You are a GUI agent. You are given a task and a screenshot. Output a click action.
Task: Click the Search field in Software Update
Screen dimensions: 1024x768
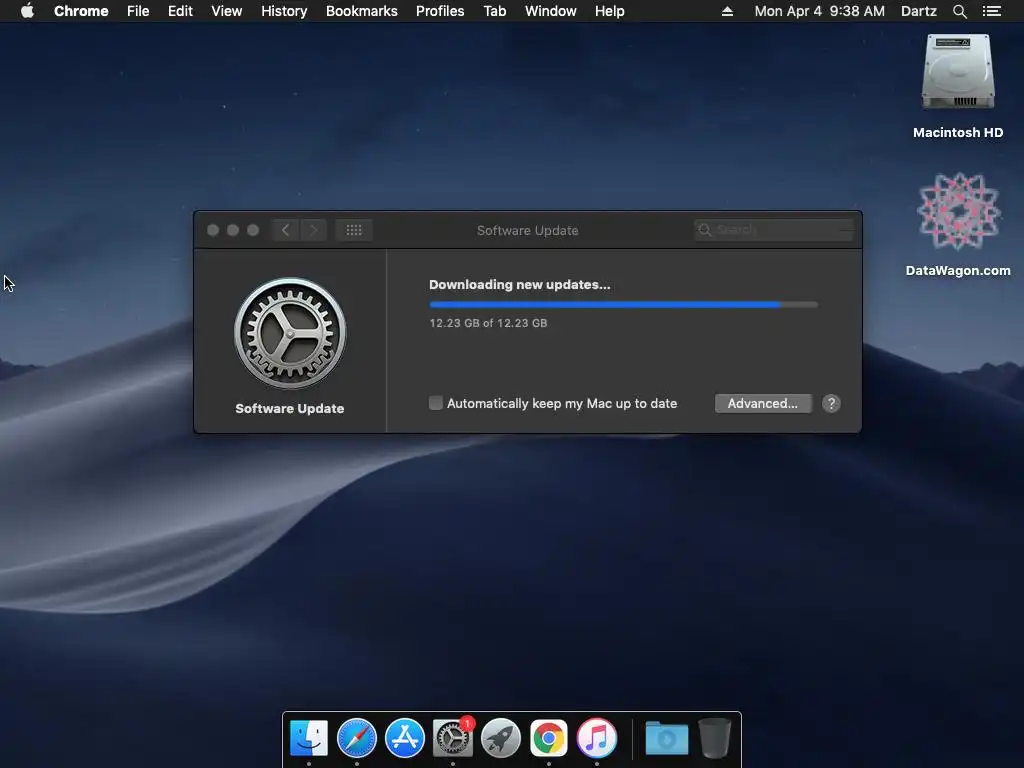tap(774, 230)
